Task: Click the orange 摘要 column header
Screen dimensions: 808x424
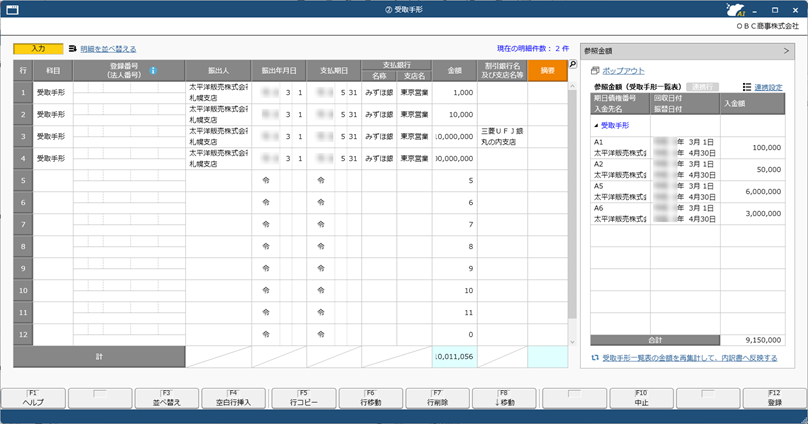Action: (x=547, y=71)
